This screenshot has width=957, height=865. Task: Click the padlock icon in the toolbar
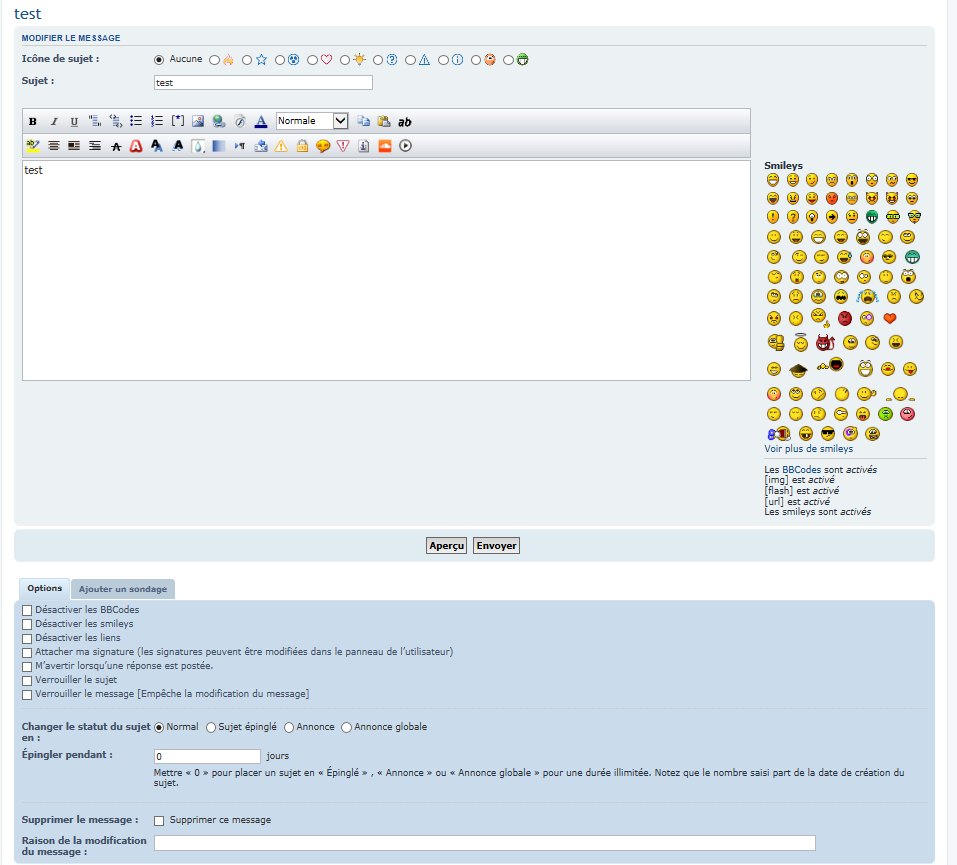click(302, 146)
